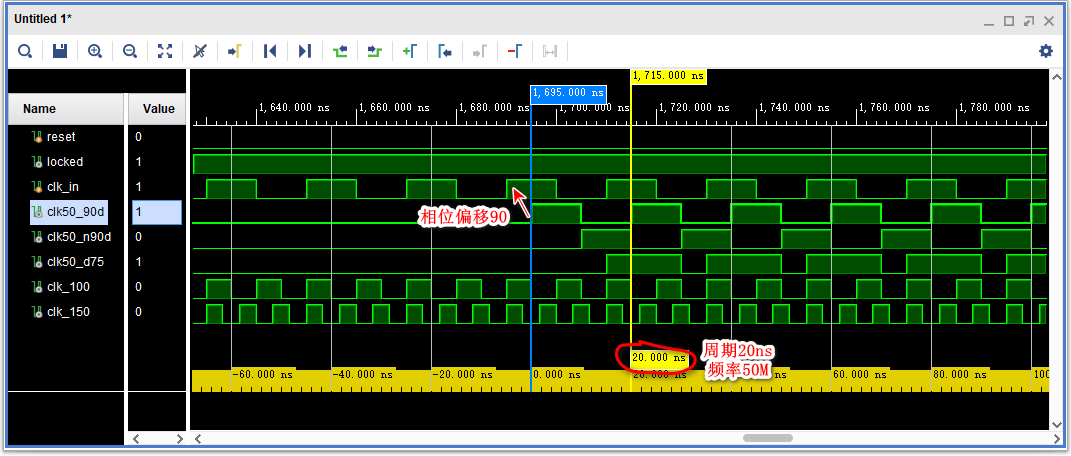Delete the selected marker

515,51
